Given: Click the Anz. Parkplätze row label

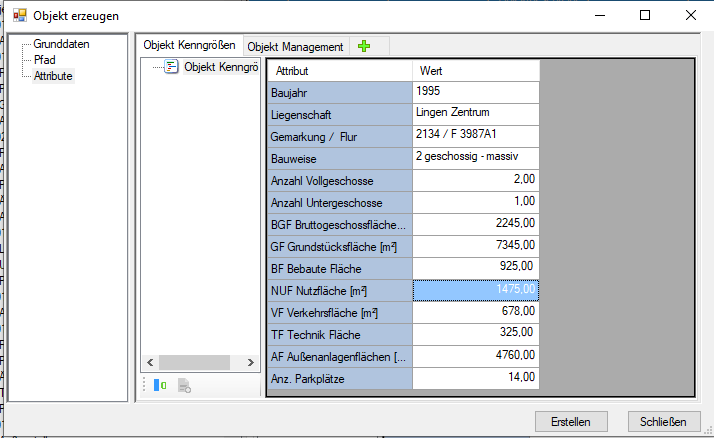Looking at the screenshot, I should 340,378.
